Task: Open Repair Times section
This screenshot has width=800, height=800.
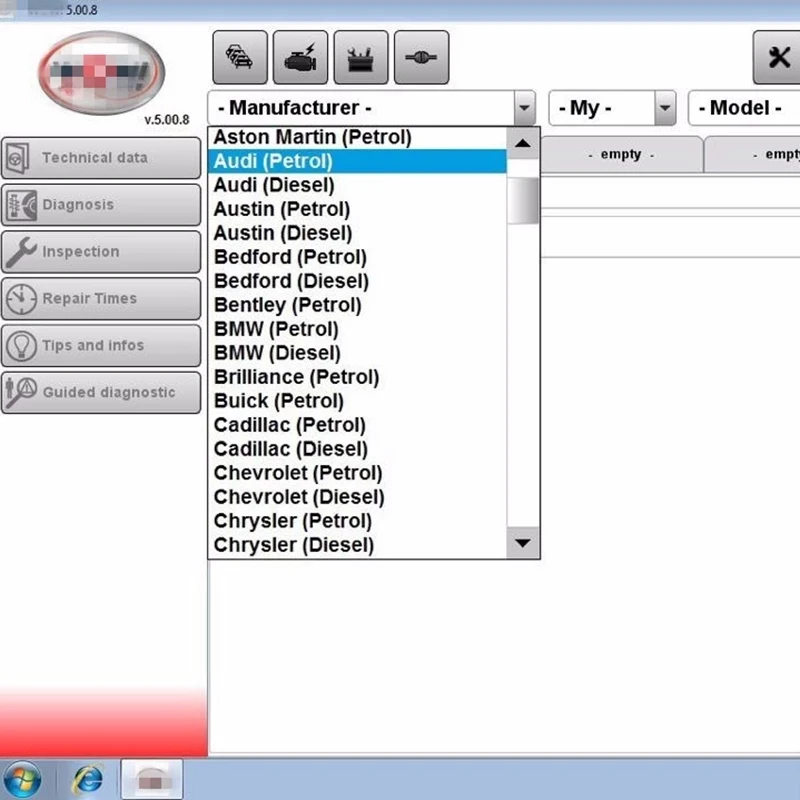Action: pyautogui.click(x=101, y=298)
